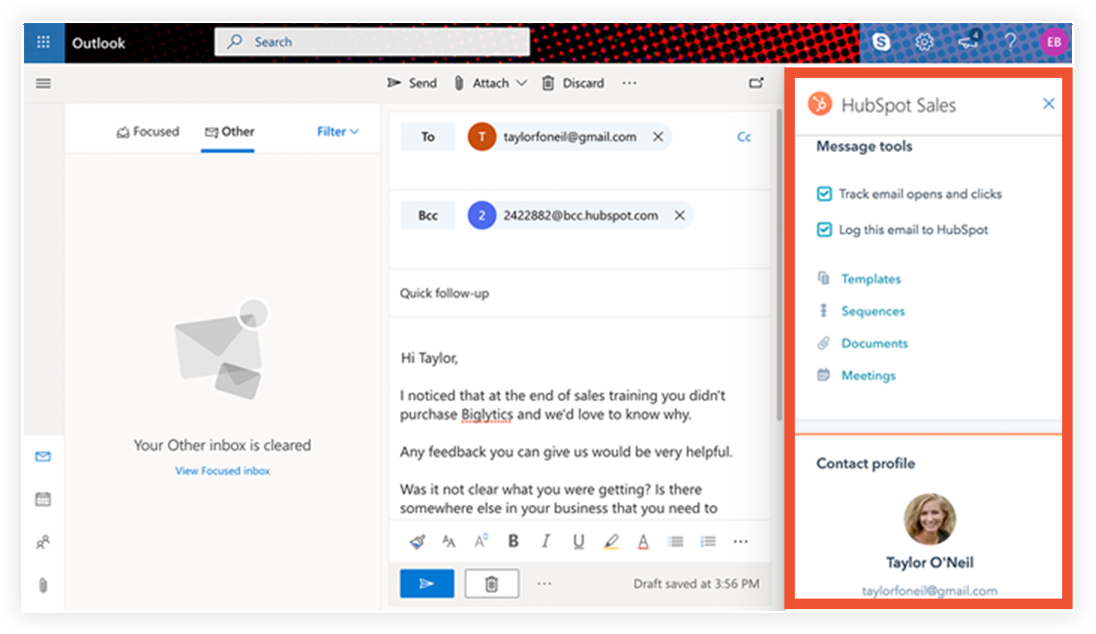Open the font color picker
1096x634 pixels.
tap(643, 541)
